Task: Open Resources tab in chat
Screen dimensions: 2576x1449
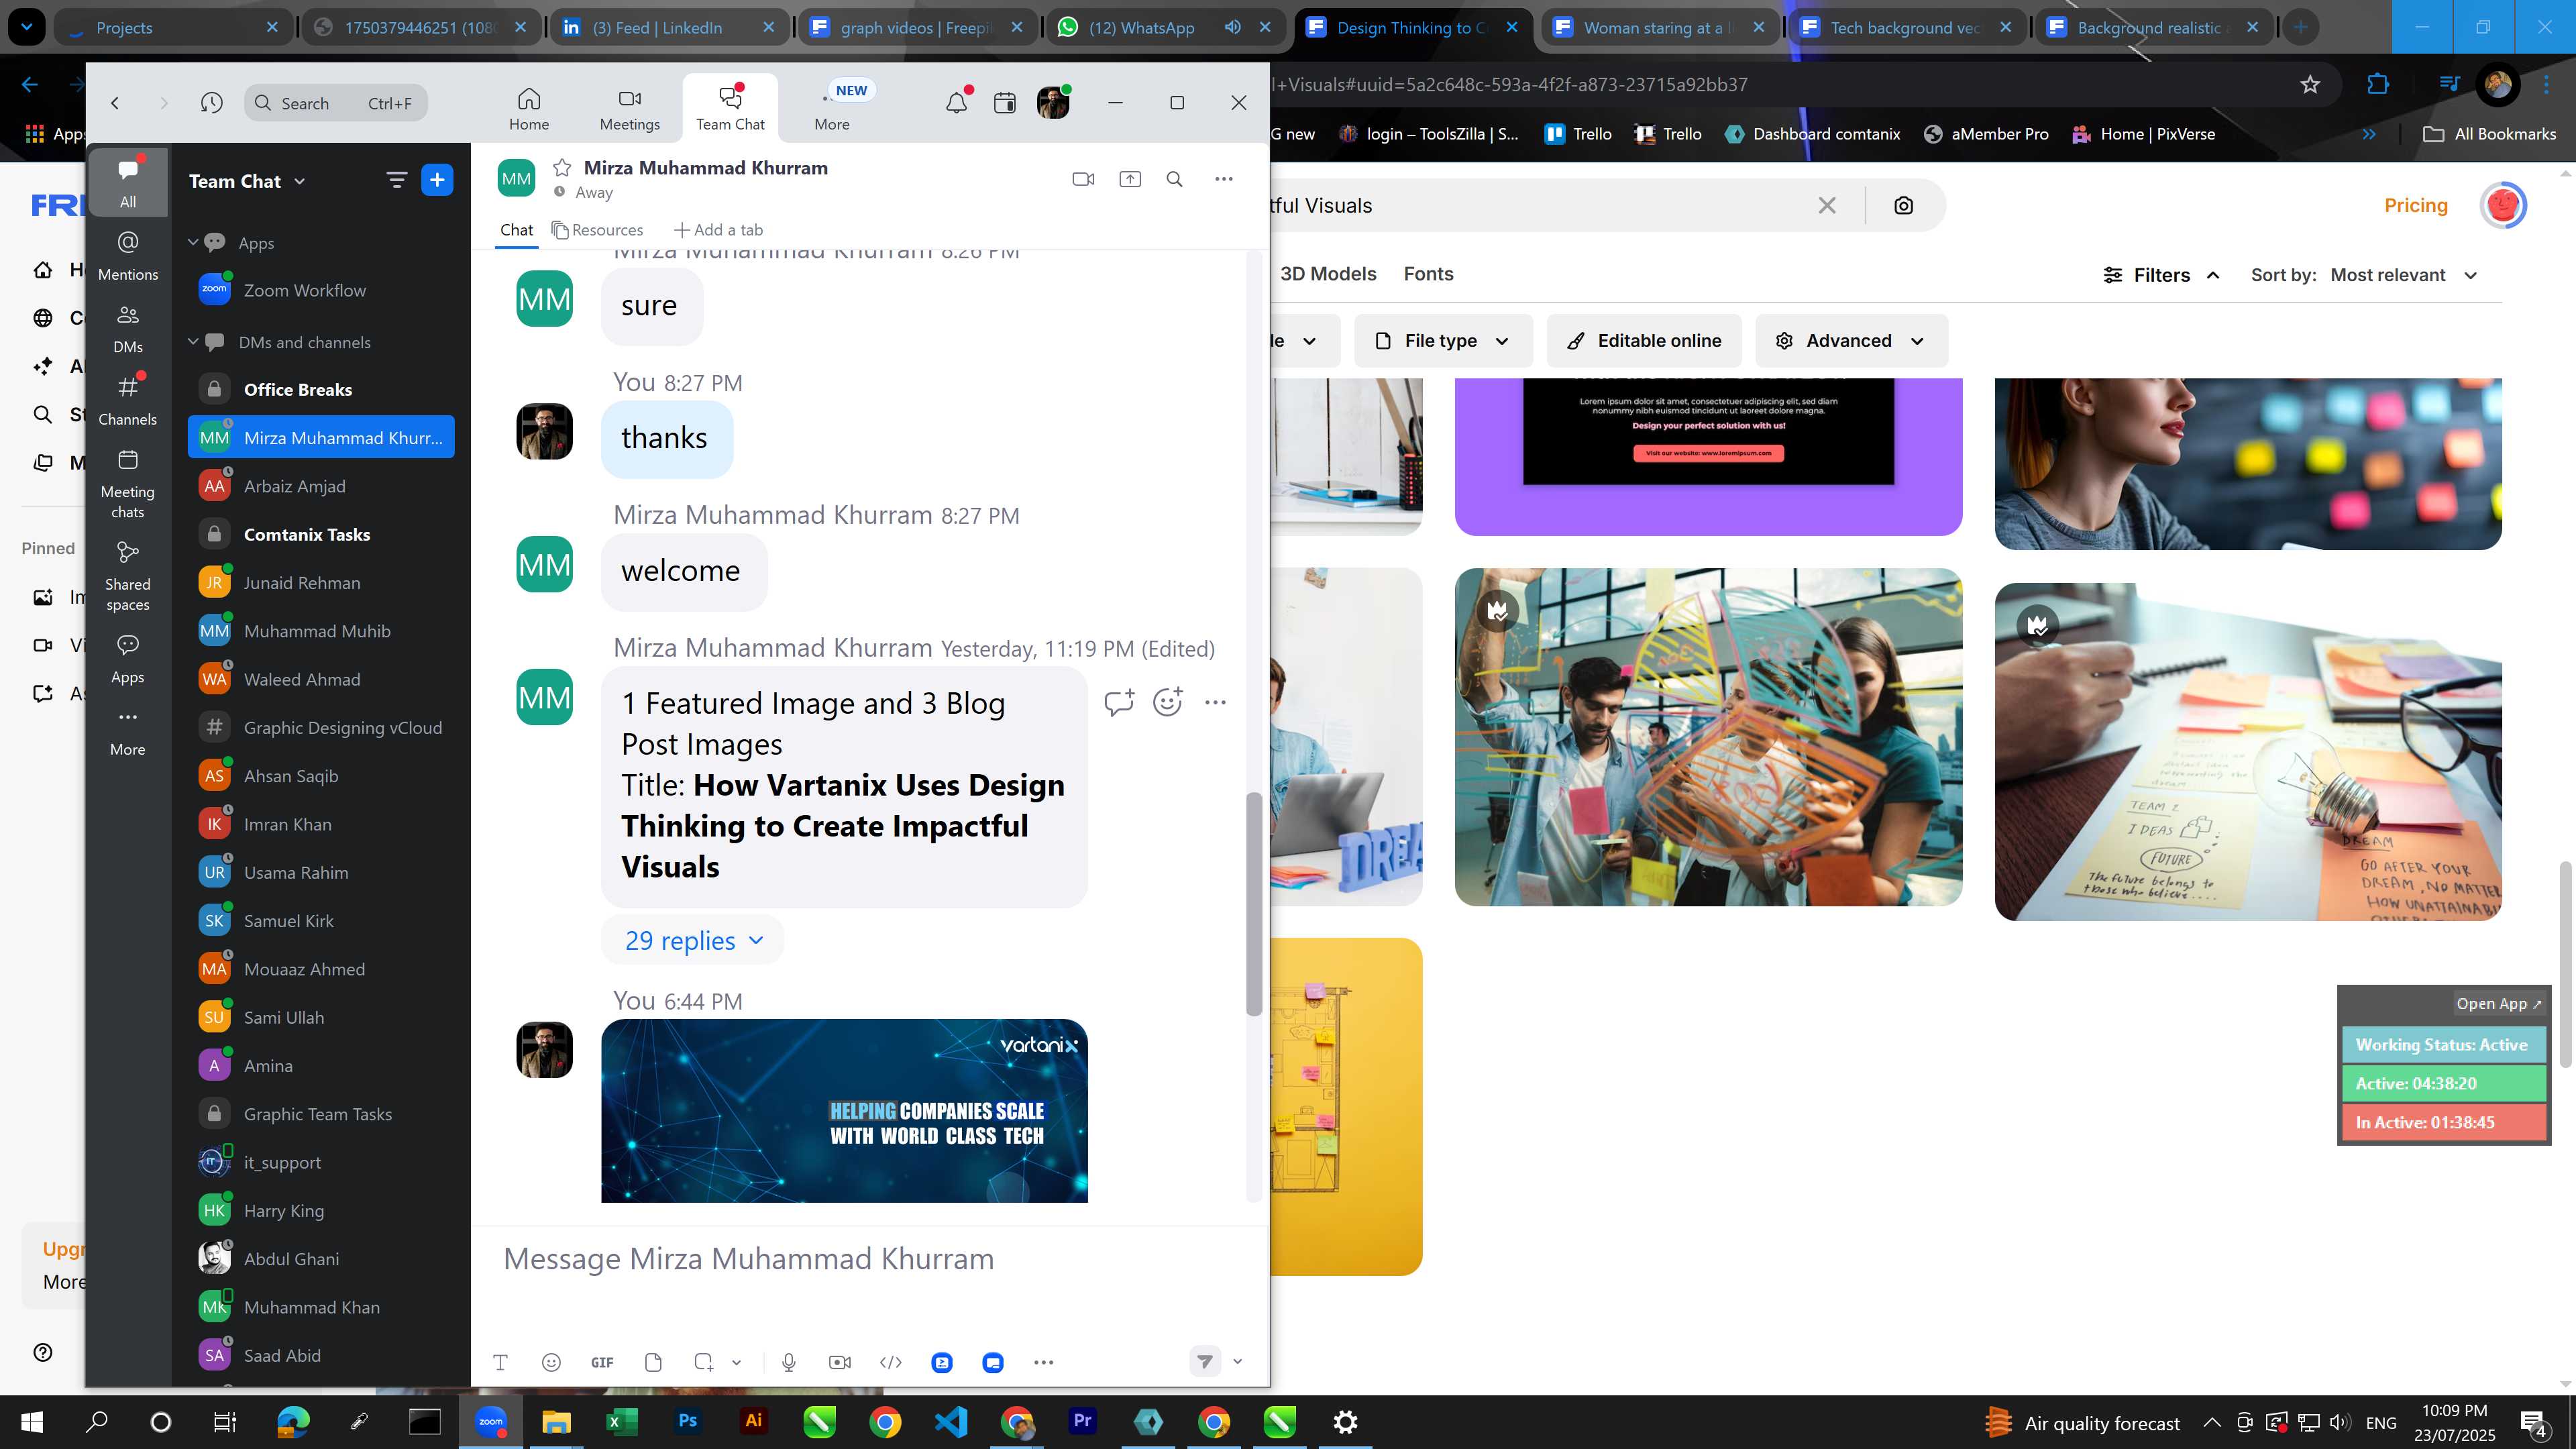Action: pyautogui.click(x=597, y=230)
